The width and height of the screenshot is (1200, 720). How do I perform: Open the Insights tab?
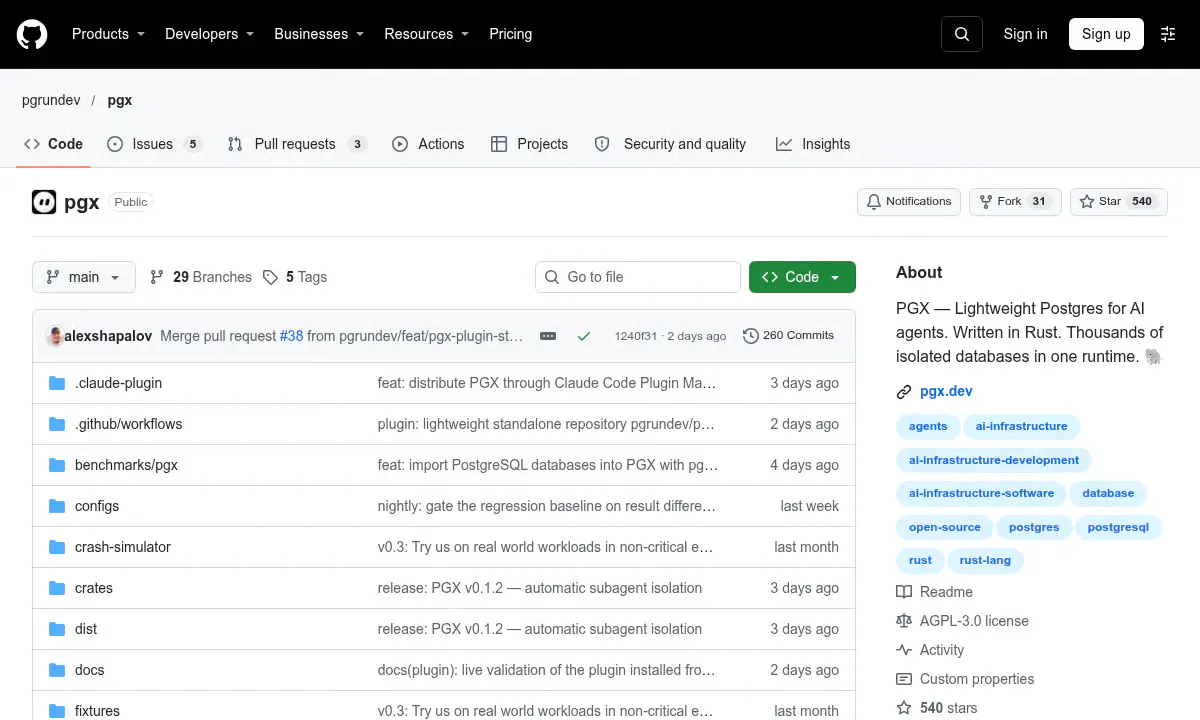(813, 144)
